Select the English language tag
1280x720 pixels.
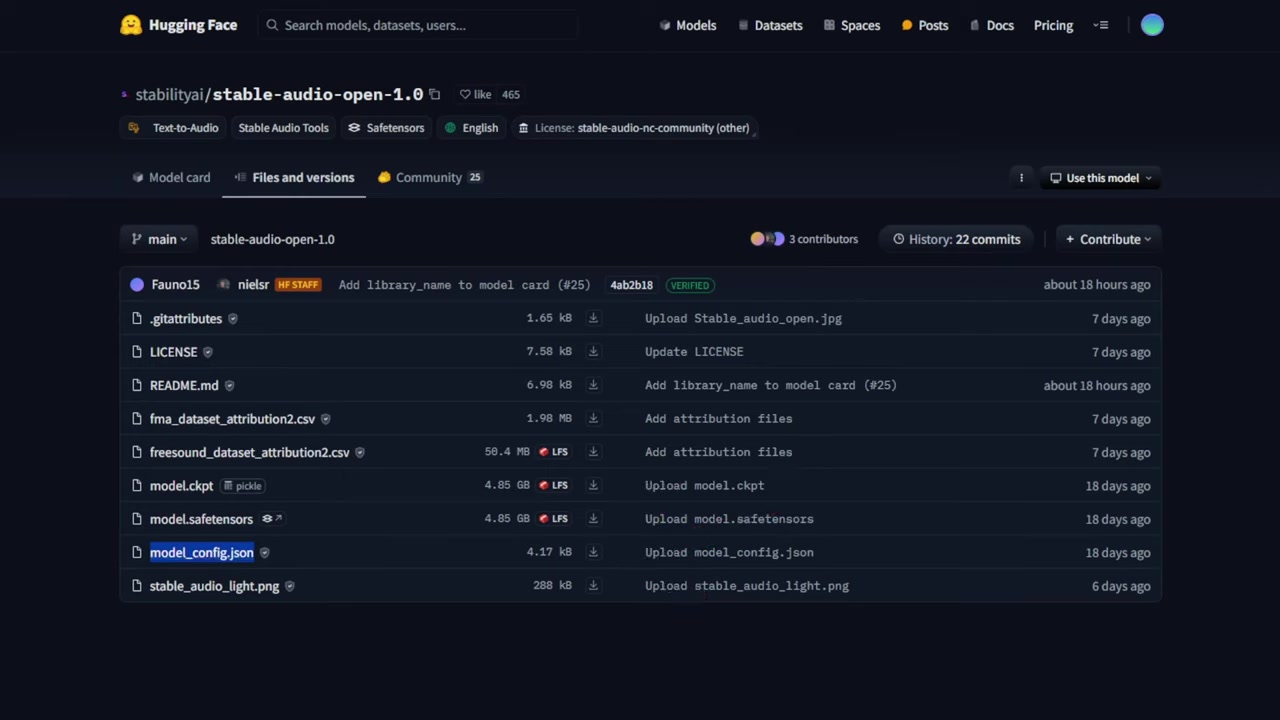coord(471,128)
